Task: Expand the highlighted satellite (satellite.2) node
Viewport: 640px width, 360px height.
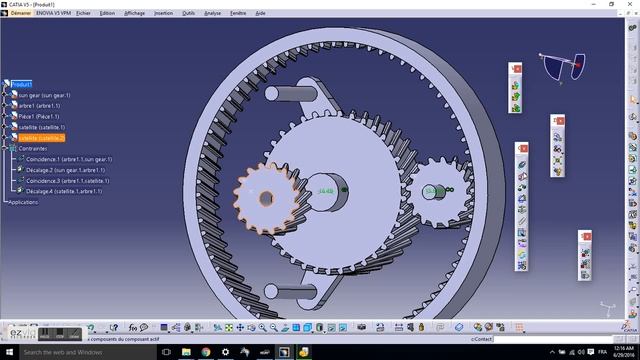Action: pos(4,138)
